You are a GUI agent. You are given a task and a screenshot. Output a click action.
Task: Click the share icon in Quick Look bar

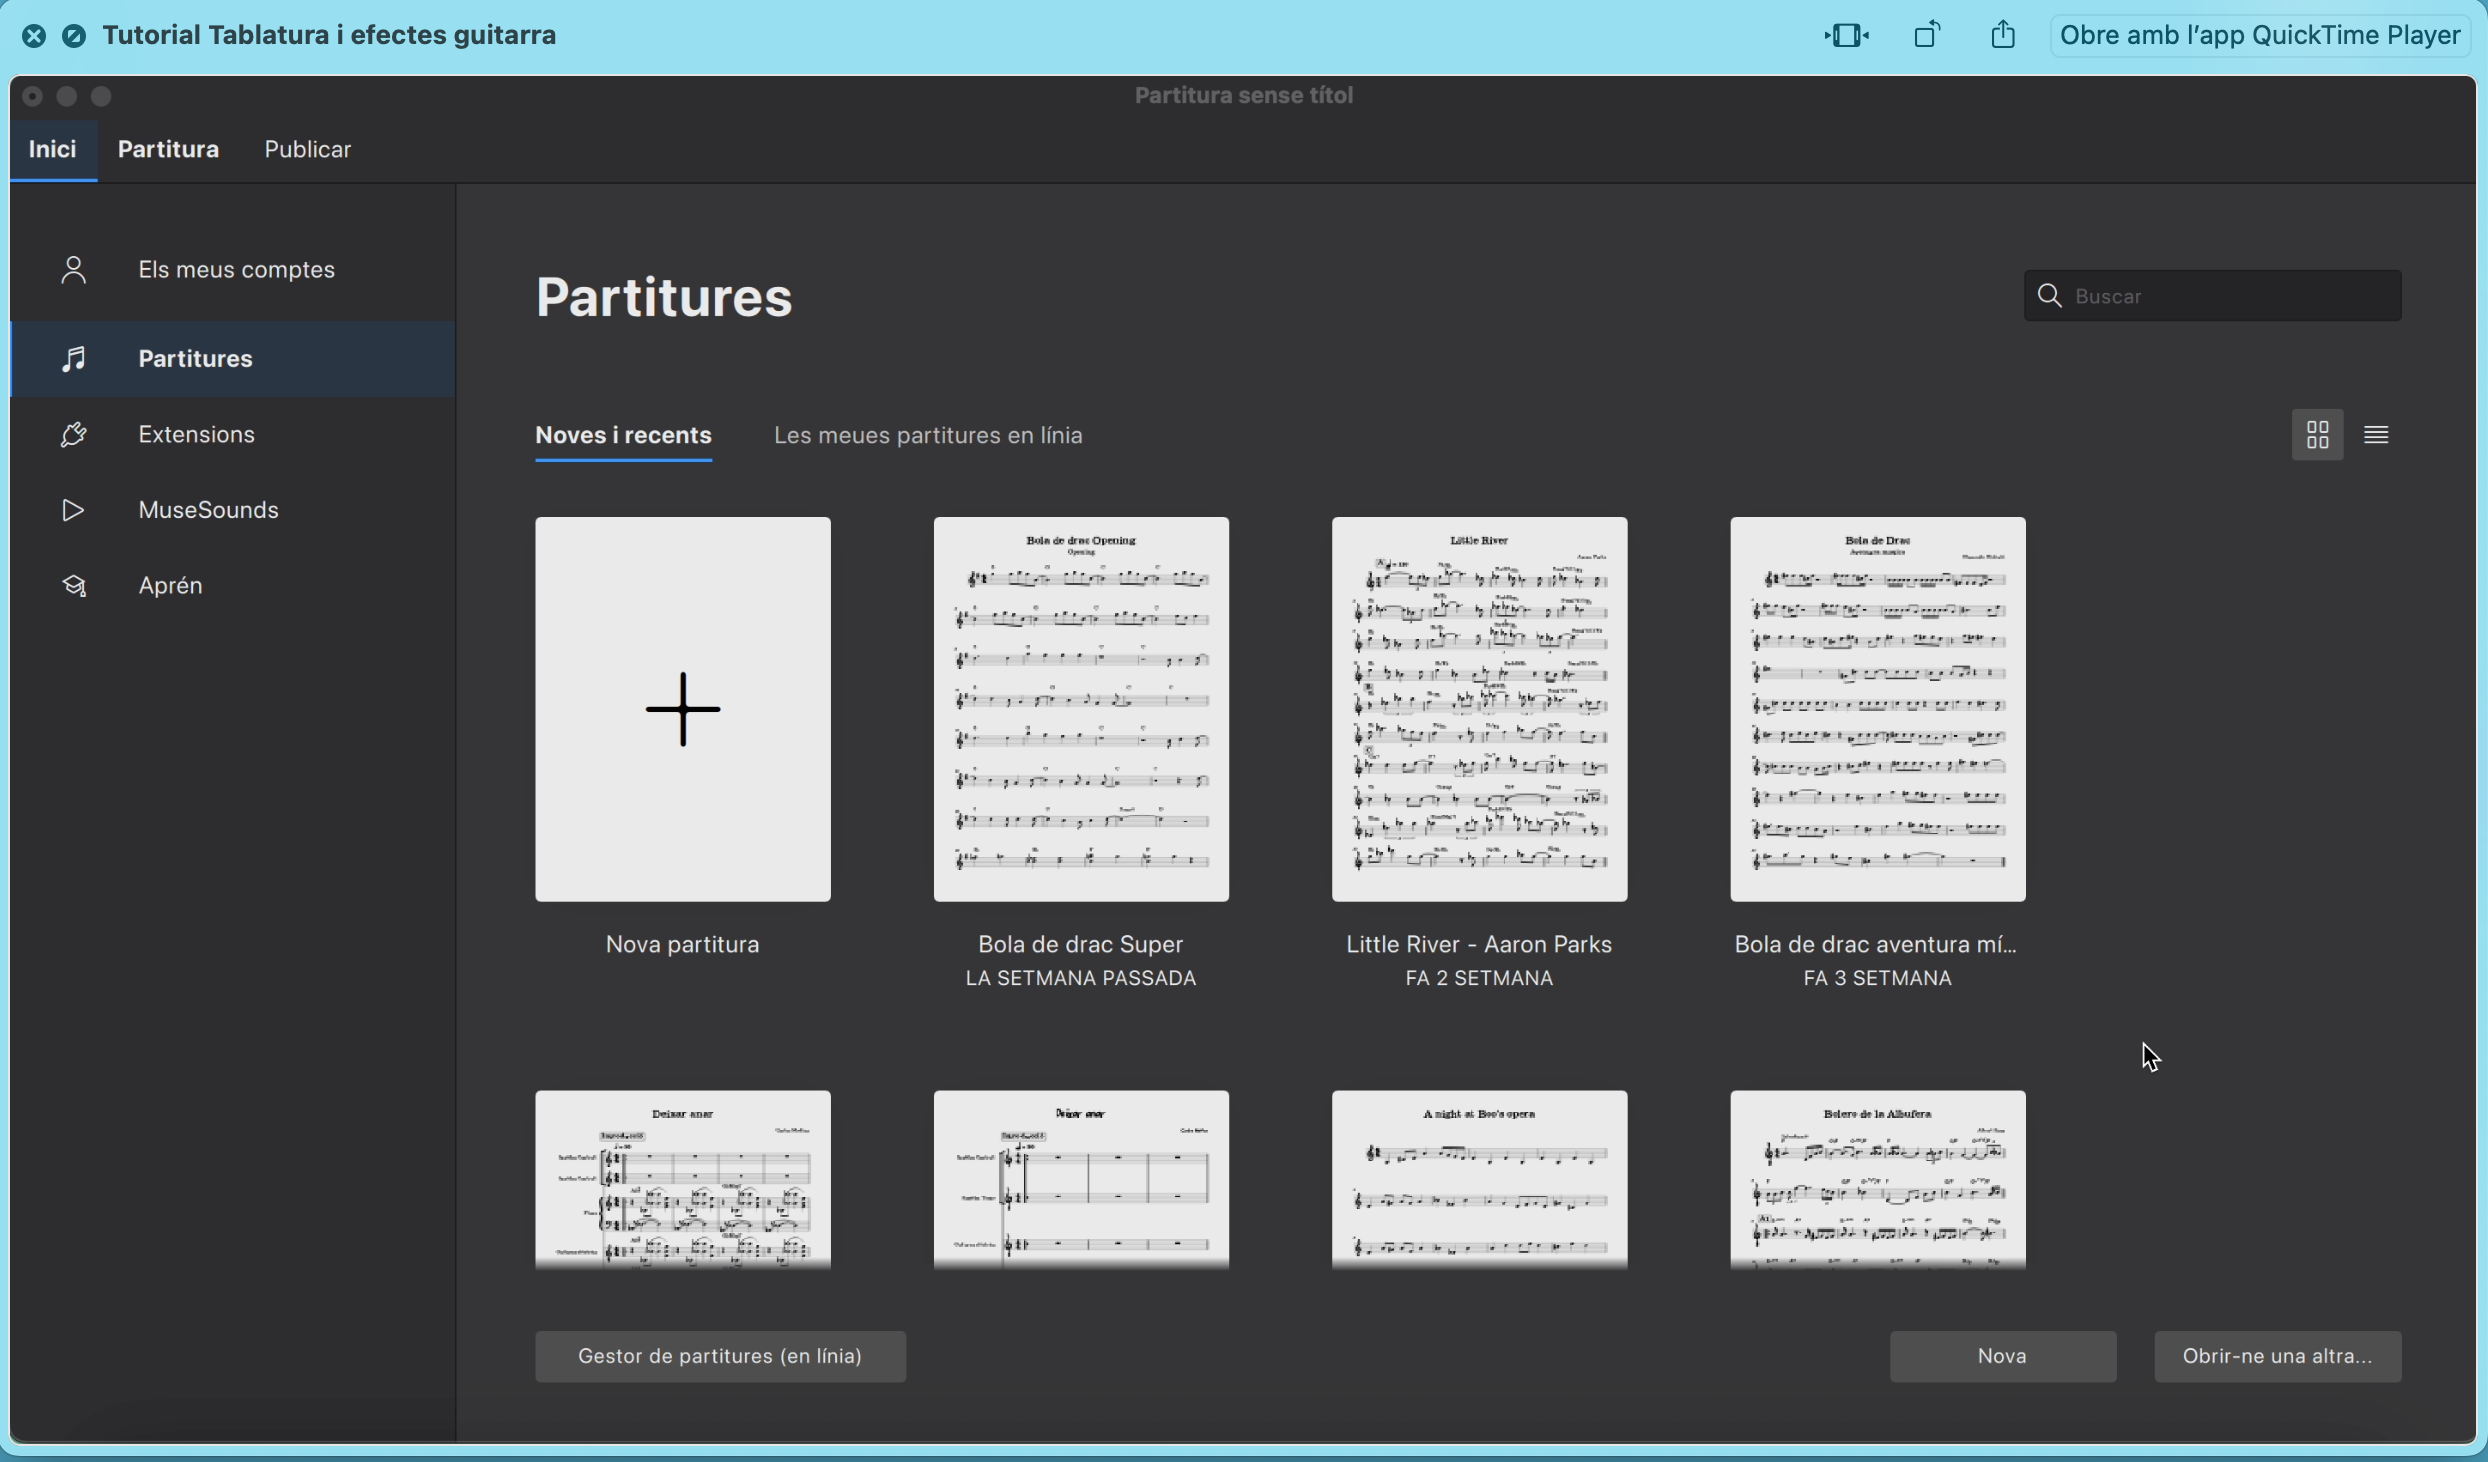click(x=2002, y=36)
